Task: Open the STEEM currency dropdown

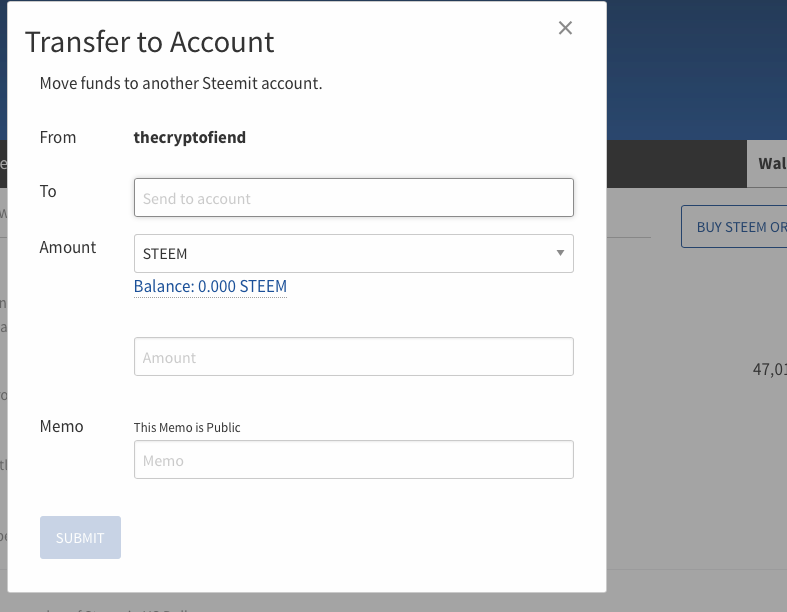Action: tap(354, 254)
